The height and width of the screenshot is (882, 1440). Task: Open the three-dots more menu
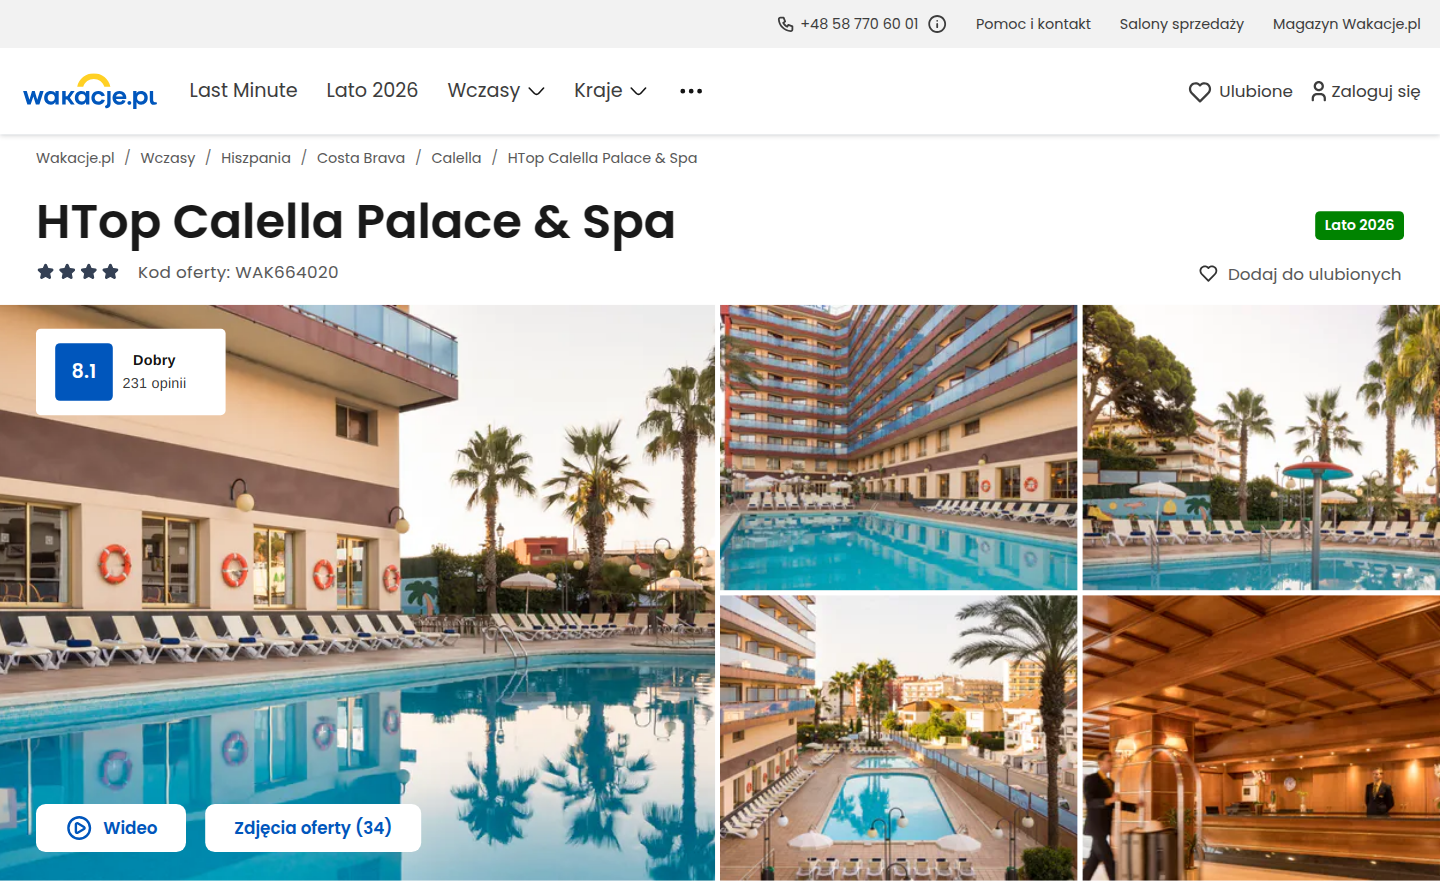[x=691, y=91]
